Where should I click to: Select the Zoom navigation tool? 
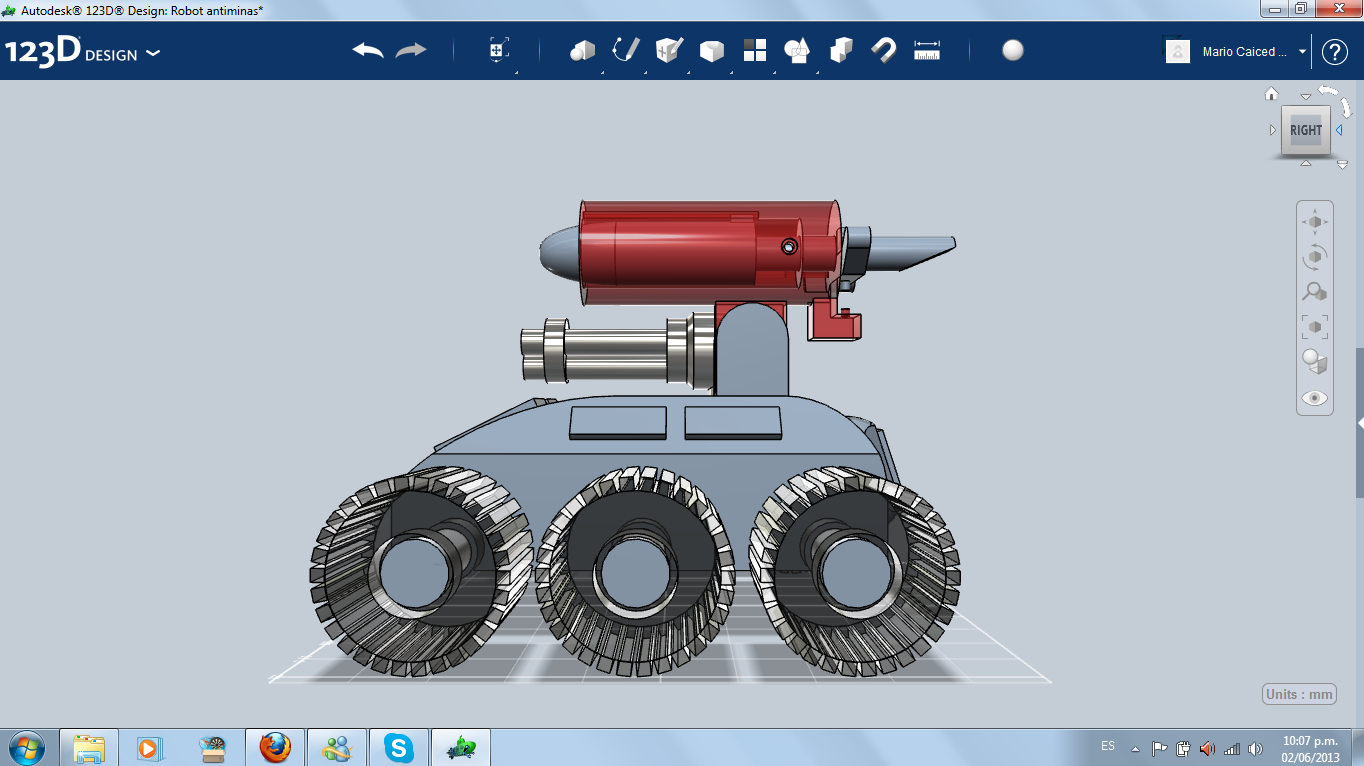(x=1315, y=291)
